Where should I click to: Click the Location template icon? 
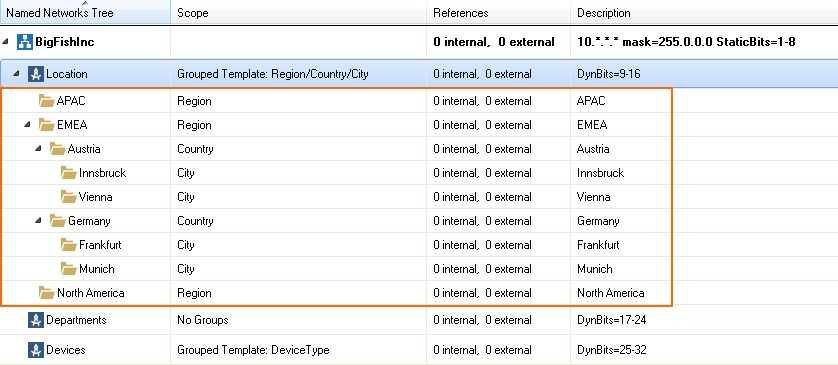pyautogui.click(x=36, y=74)
